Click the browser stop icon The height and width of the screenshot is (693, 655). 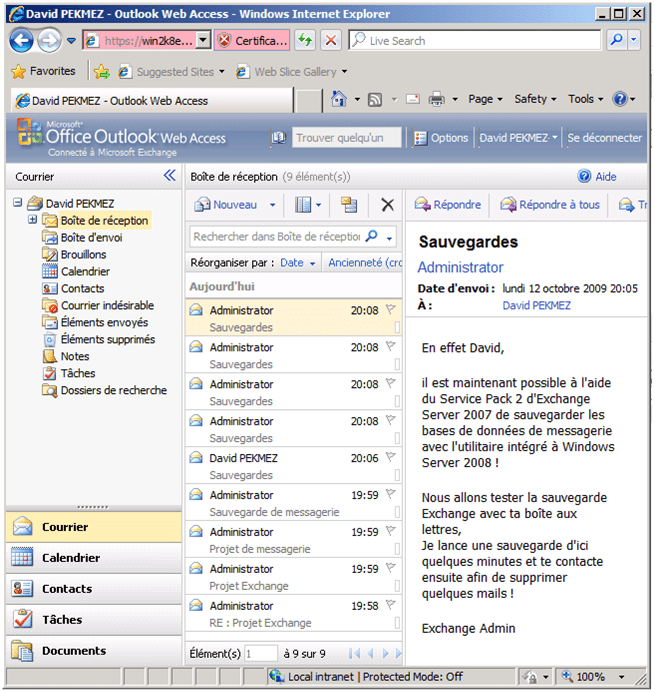pos(331,41)
